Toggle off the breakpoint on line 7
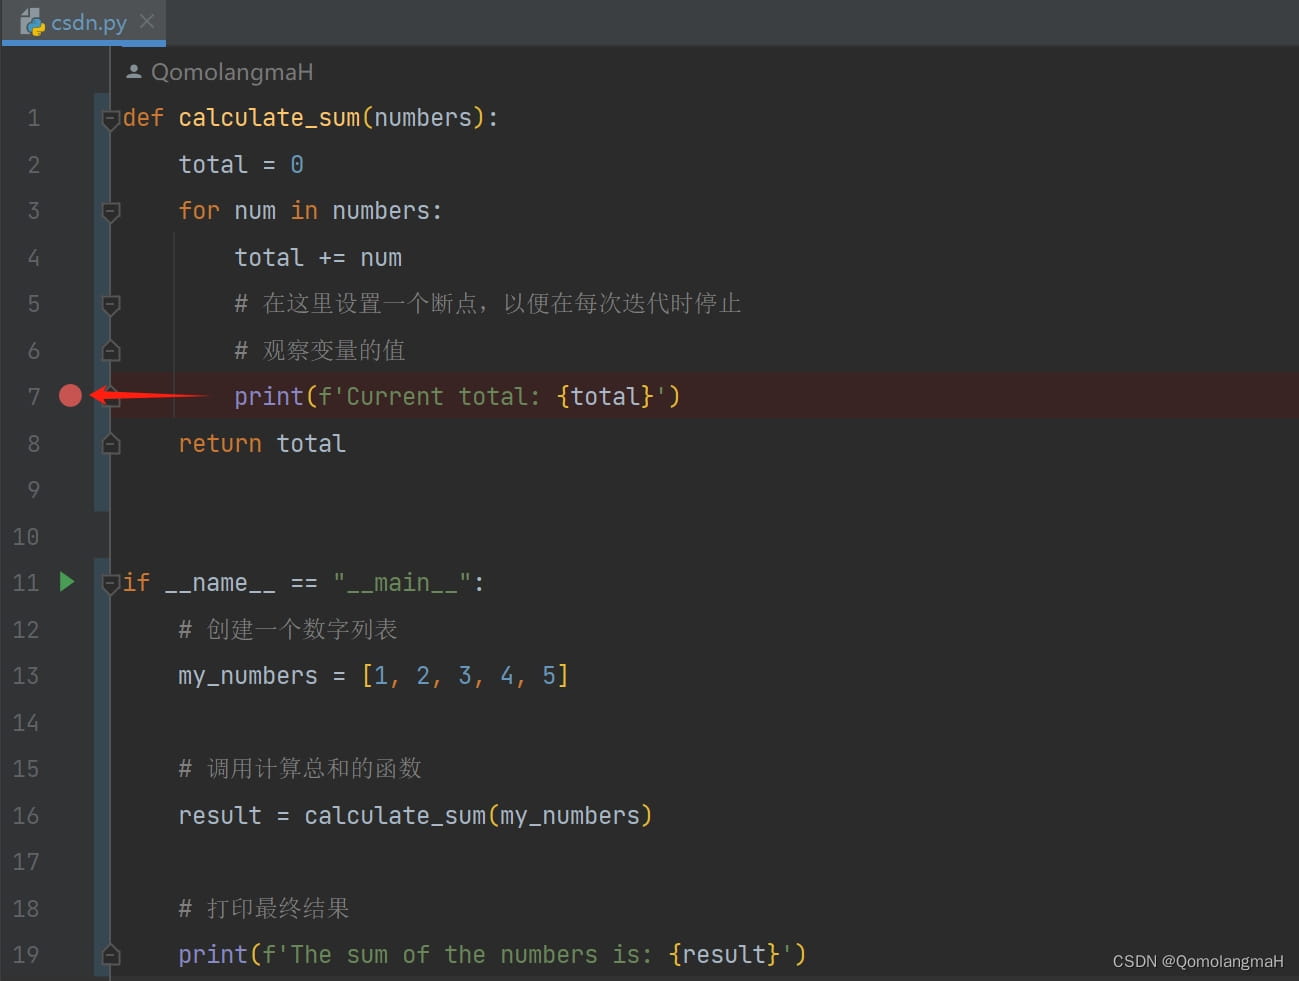The image size is (1299, 981). [70, 396]
